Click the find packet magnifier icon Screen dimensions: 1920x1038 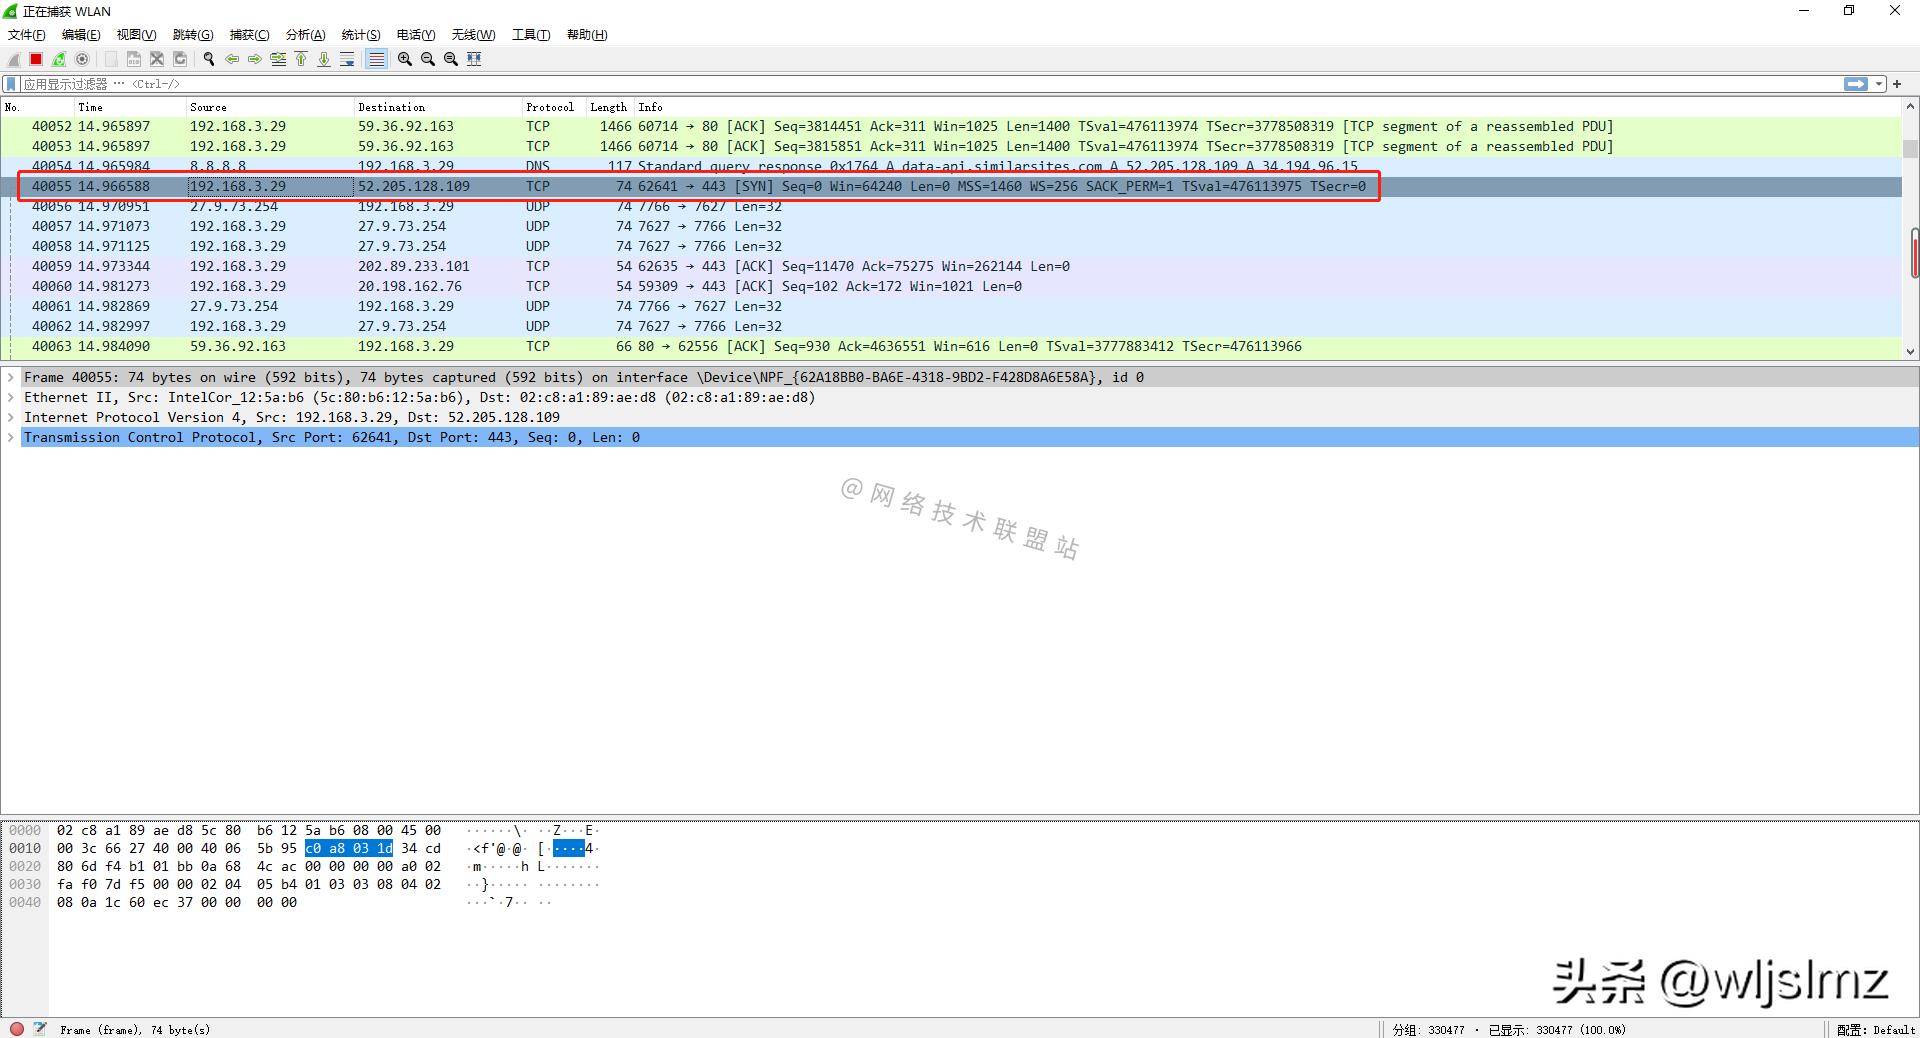click(x=209, y=59)
